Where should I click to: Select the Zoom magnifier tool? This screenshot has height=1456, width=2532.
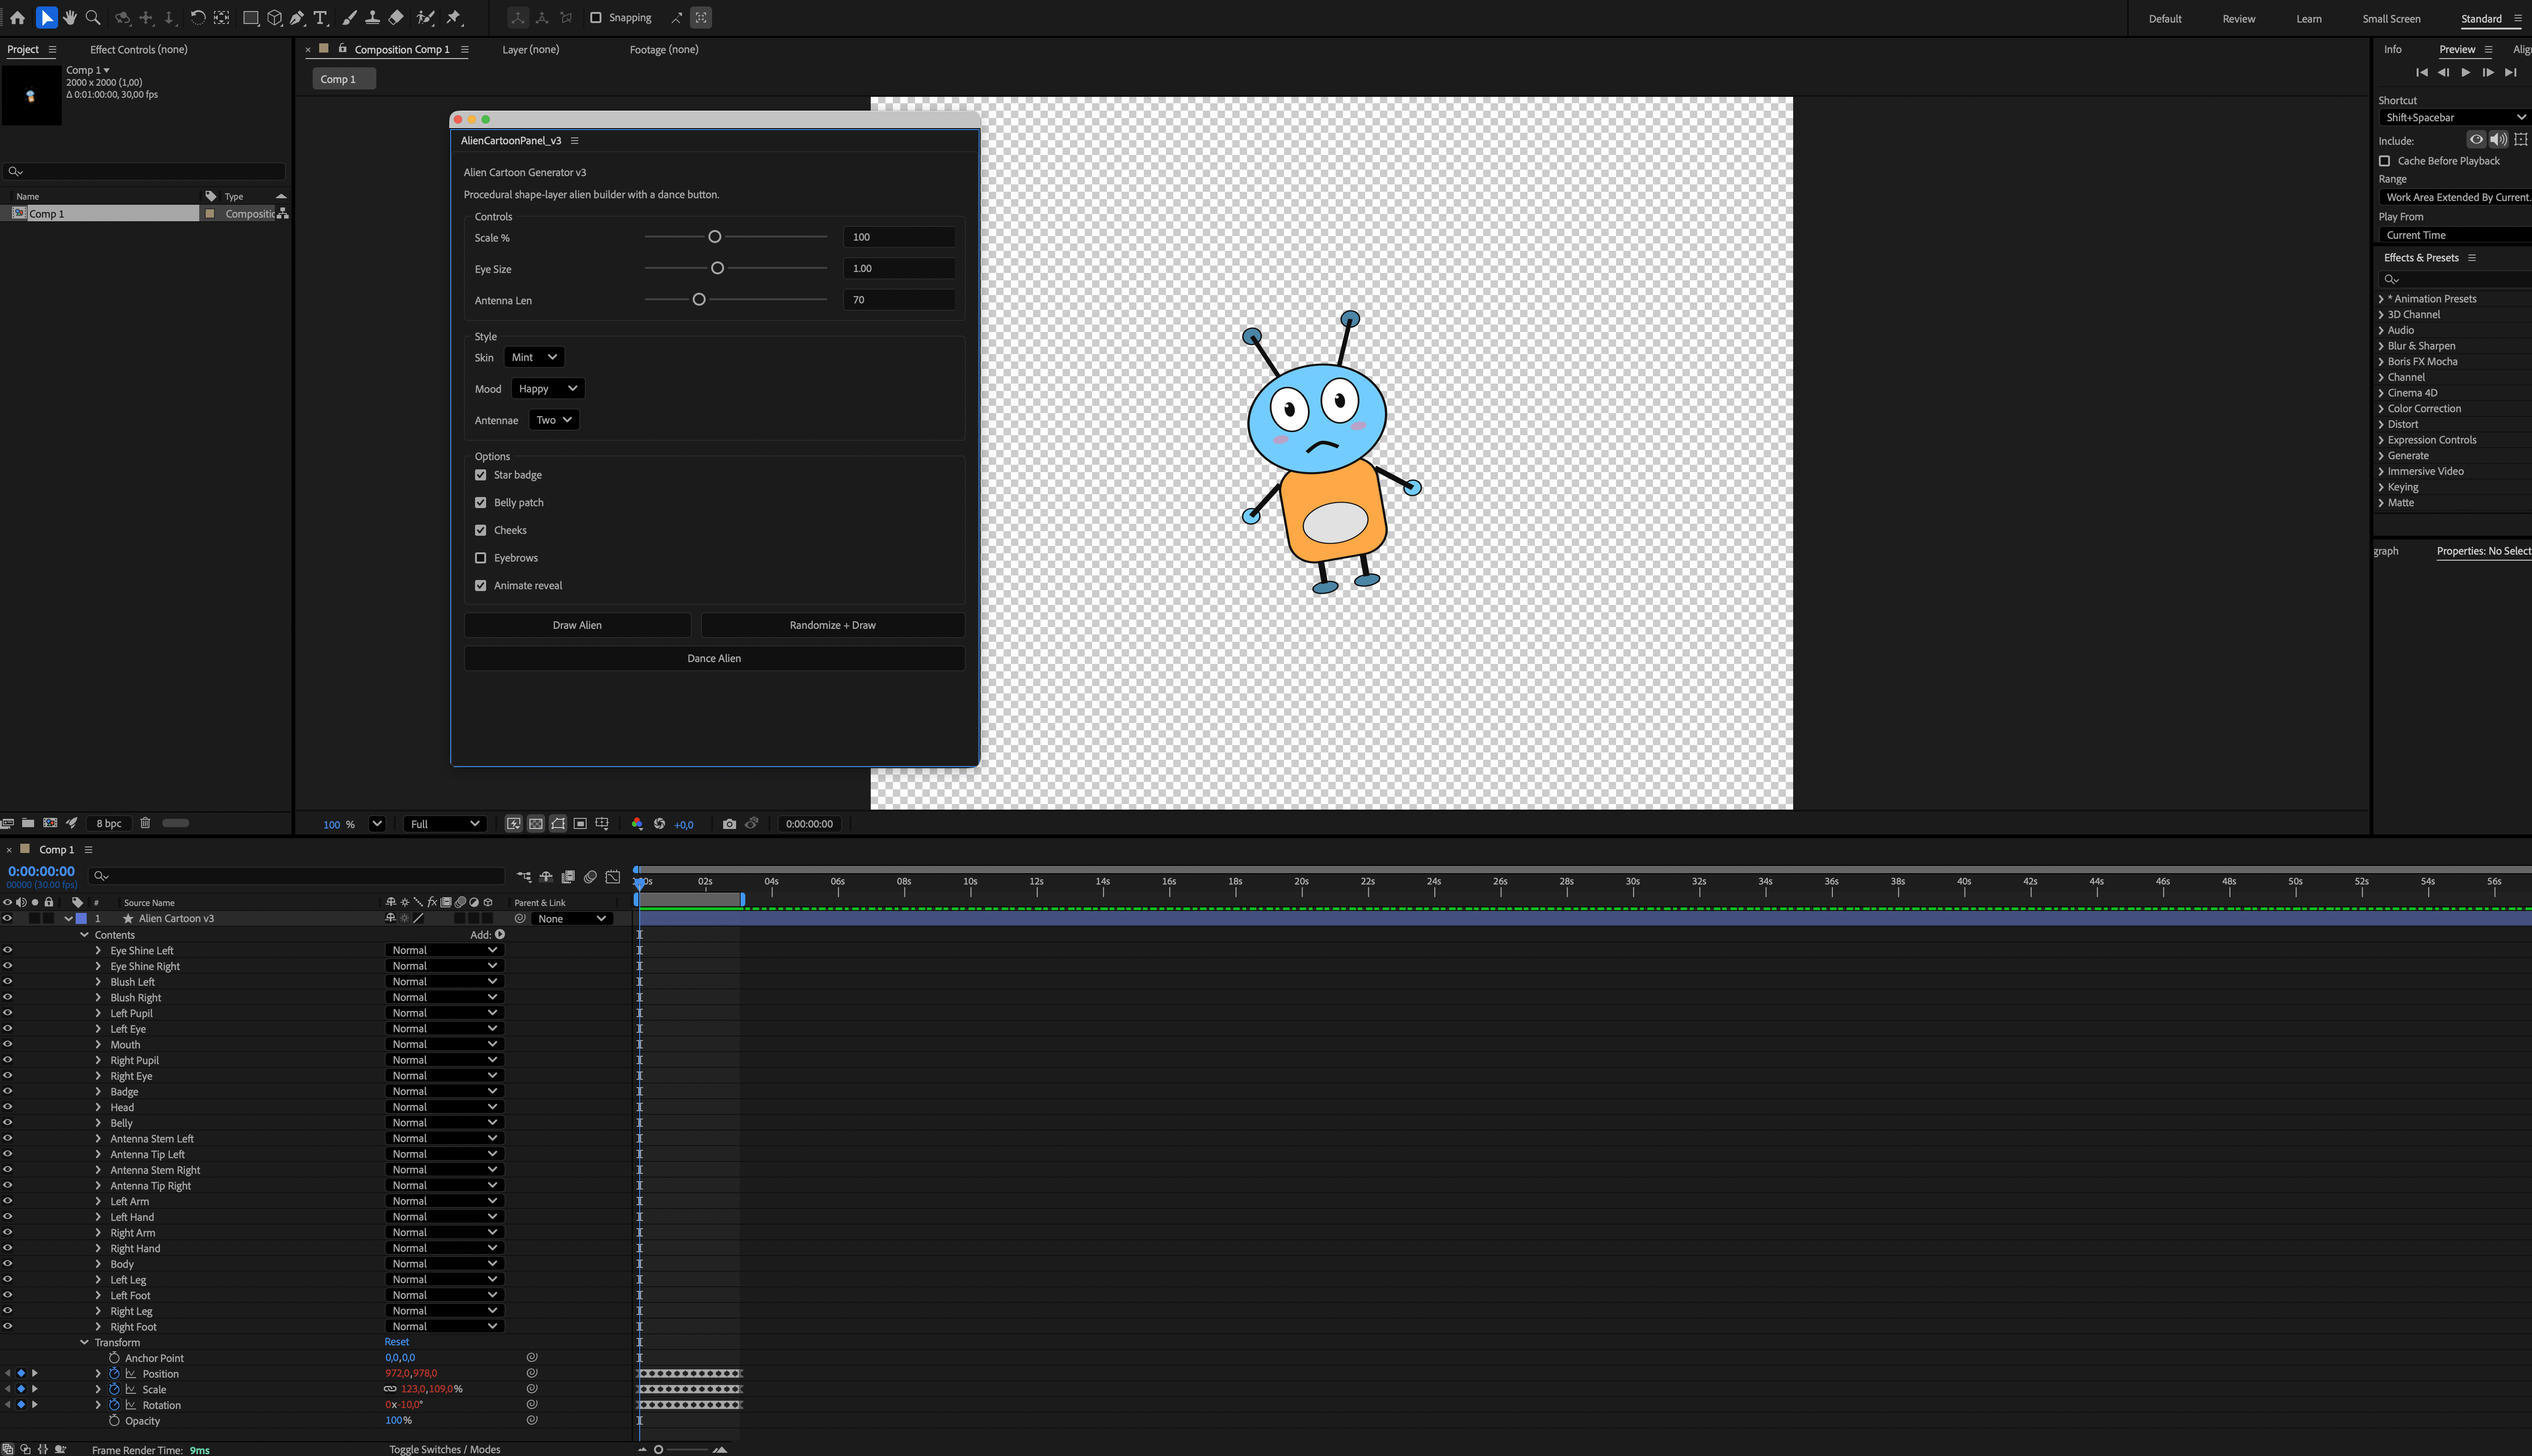point(93,17)
